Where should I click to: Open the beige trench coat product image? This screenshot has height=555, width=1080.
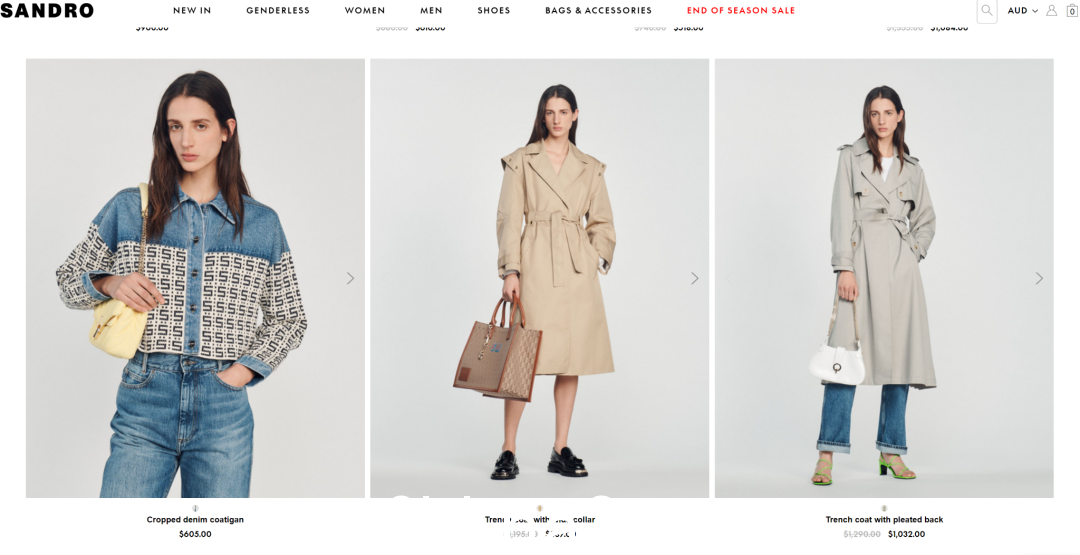tap(539, 278)
